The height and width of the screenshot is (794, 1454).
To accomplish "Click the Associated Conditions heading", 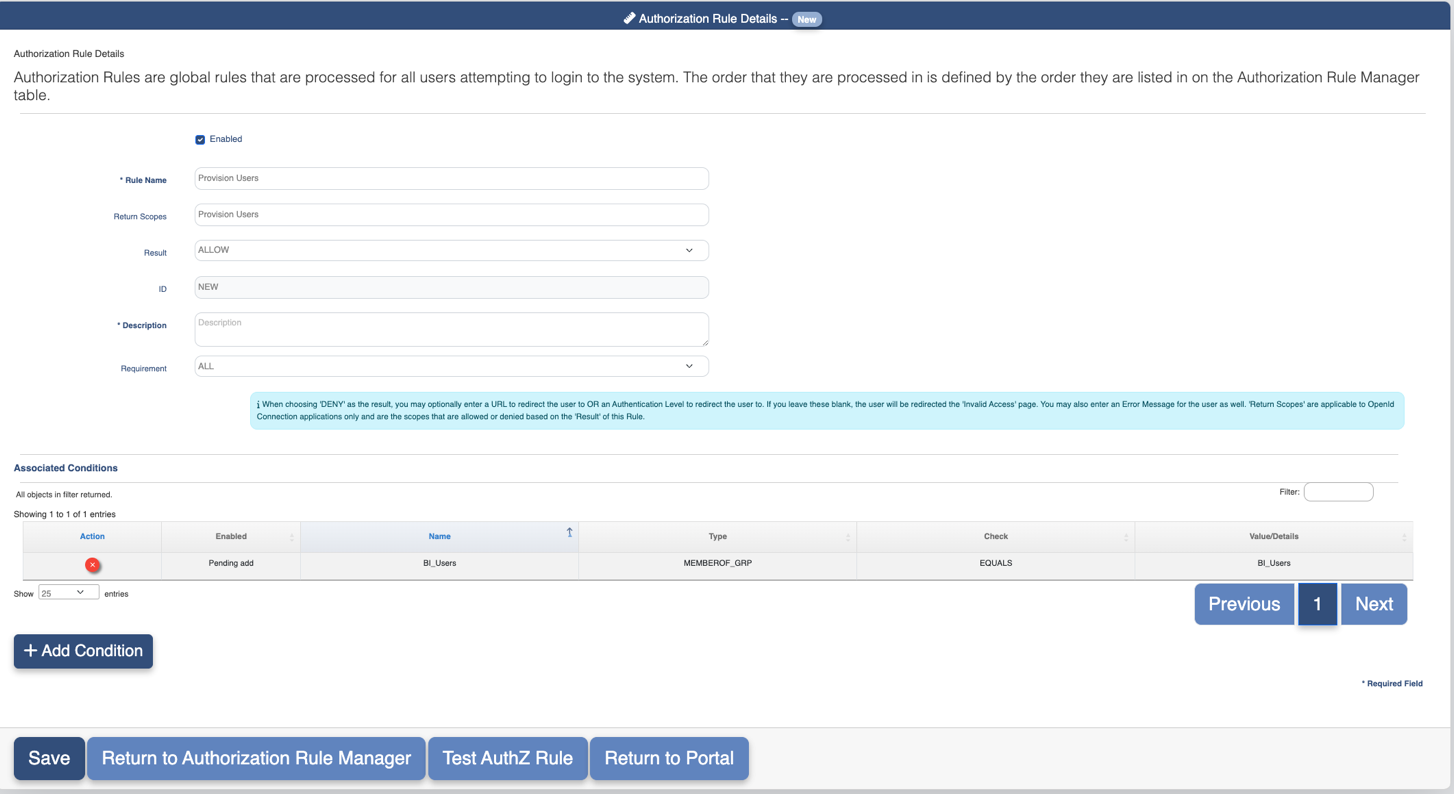I will [x=66, y=468].
